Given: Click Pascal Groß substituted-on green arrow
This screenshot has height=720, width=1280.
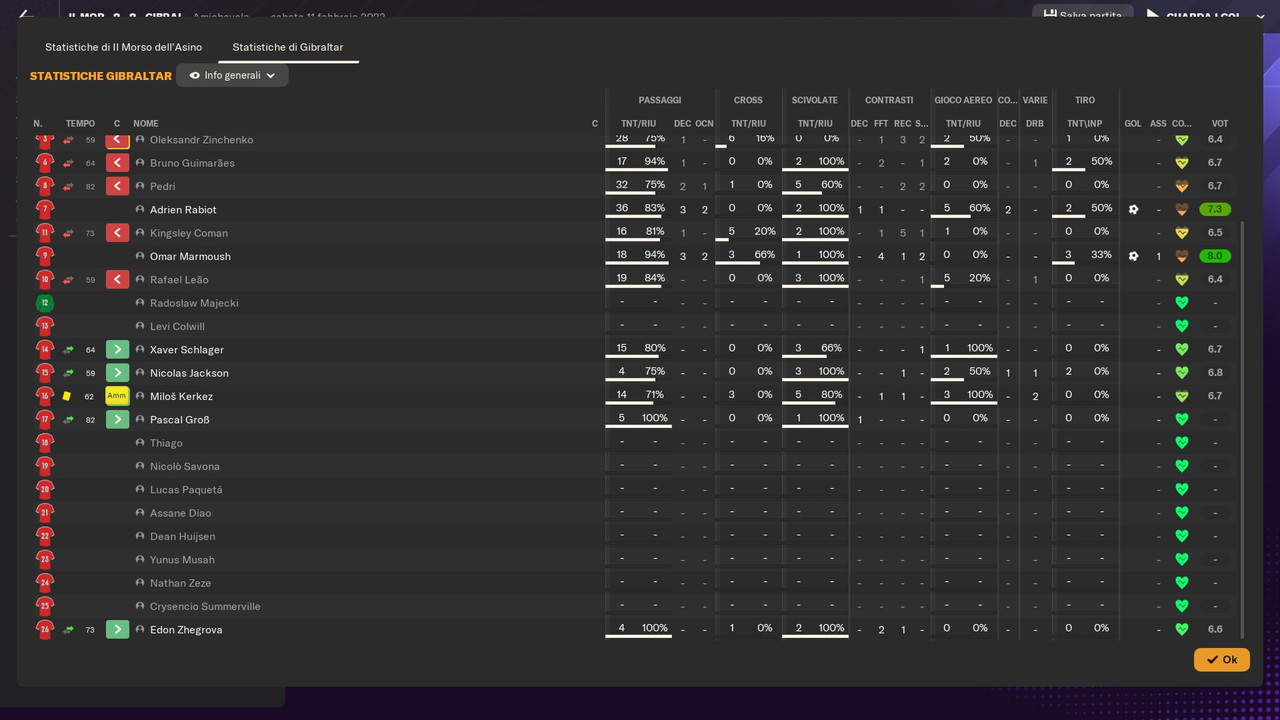Looking at the screenshot, I should (x=117, y=420).
